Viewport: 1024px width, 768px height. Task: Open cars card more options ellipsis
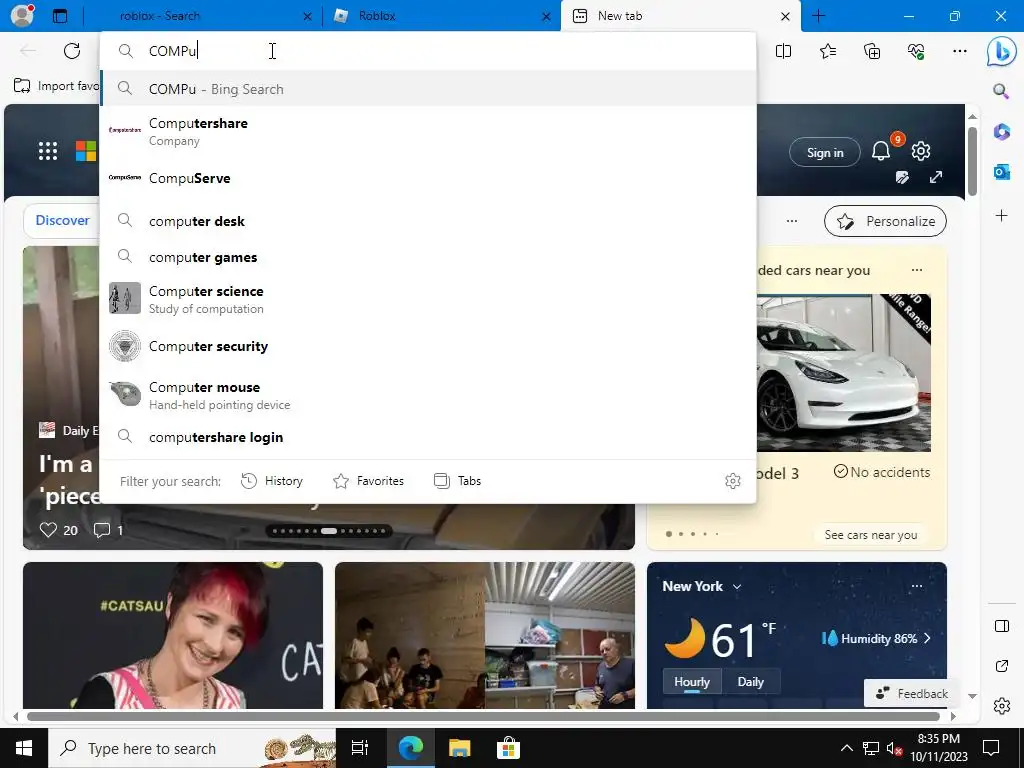[x=917, y=270]
